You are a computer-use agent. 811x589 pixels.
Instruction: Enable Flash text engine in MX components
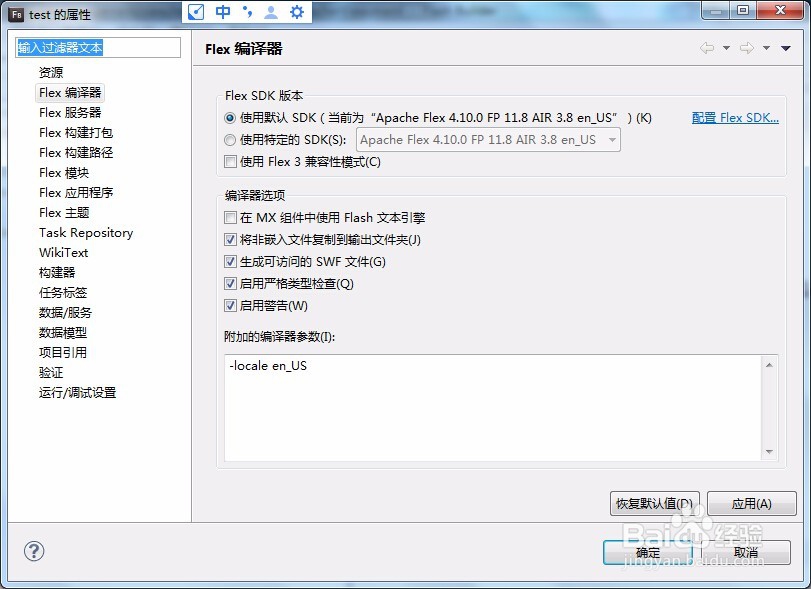tap(230, 218)
